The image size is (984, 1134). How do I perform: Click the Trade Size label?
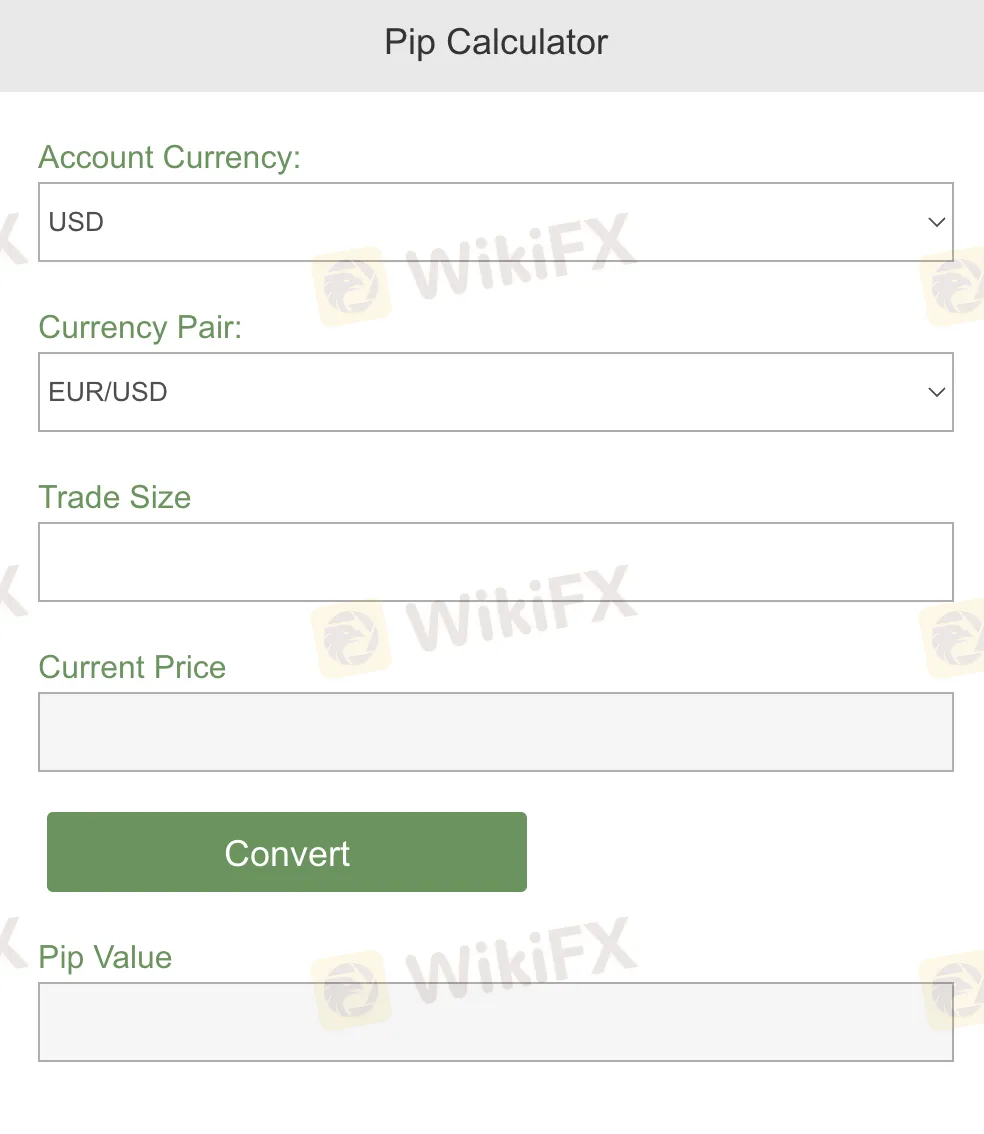tap(114, 498)
